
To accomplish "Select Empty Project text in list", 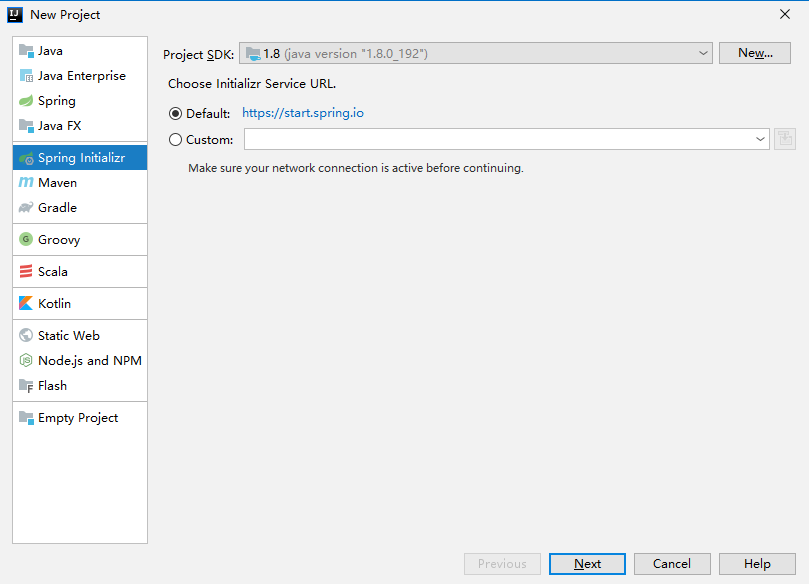I will pyautogui.click(x=78, y=418).
